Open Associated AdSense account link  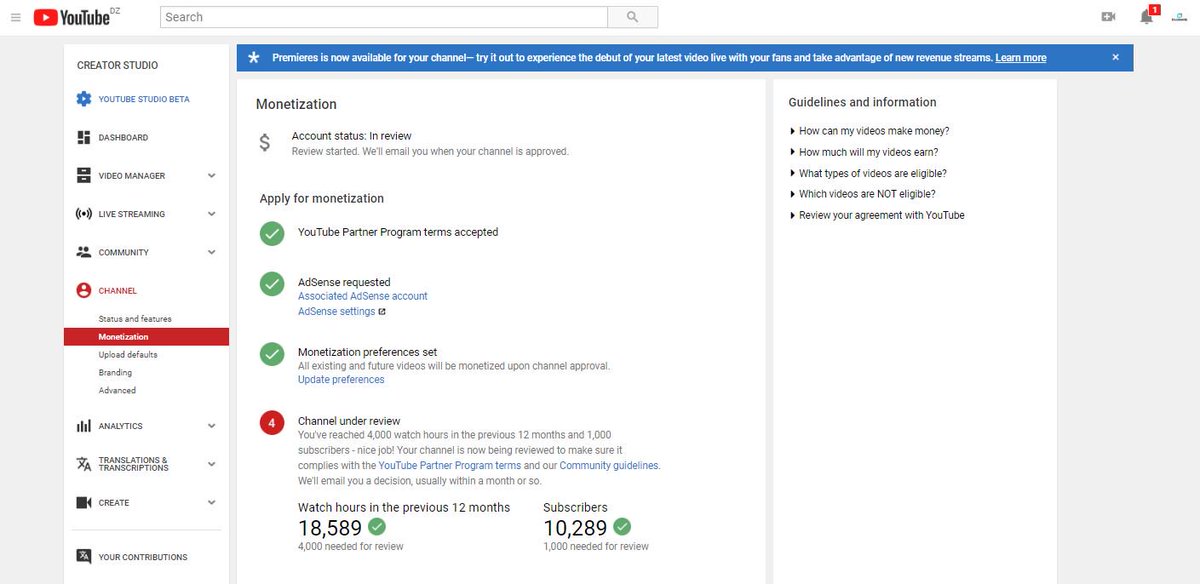pos(363,297)
